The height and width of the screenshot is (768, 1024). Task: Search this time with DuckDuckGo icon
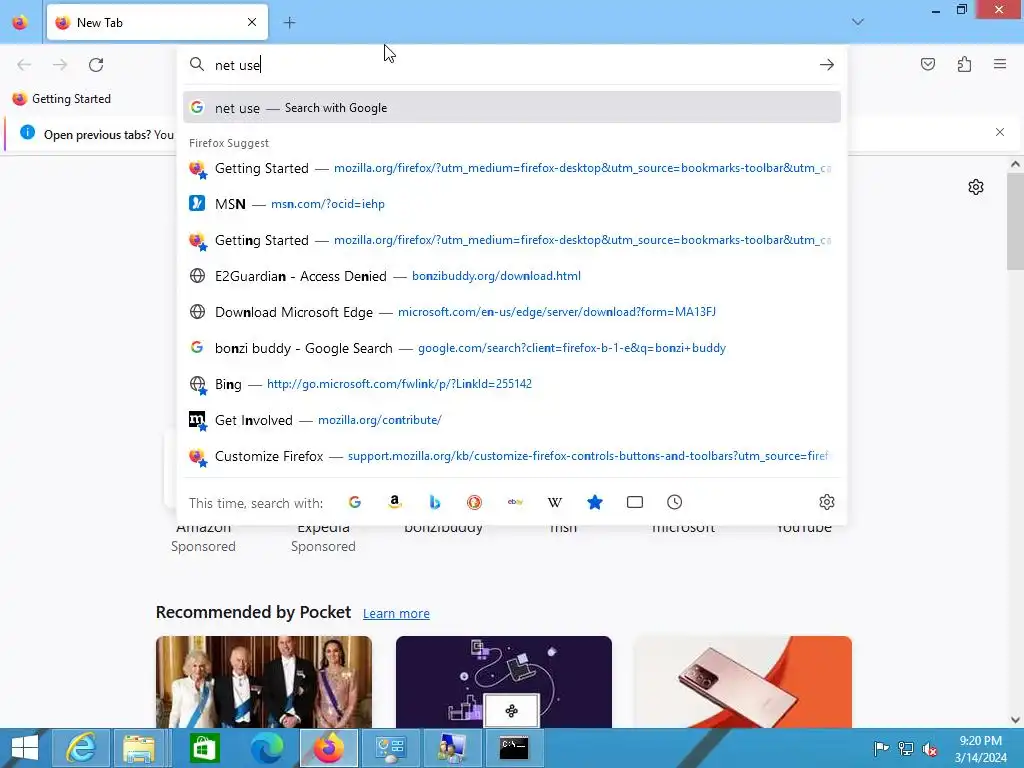pyautogui.click(x=474, y=502)
